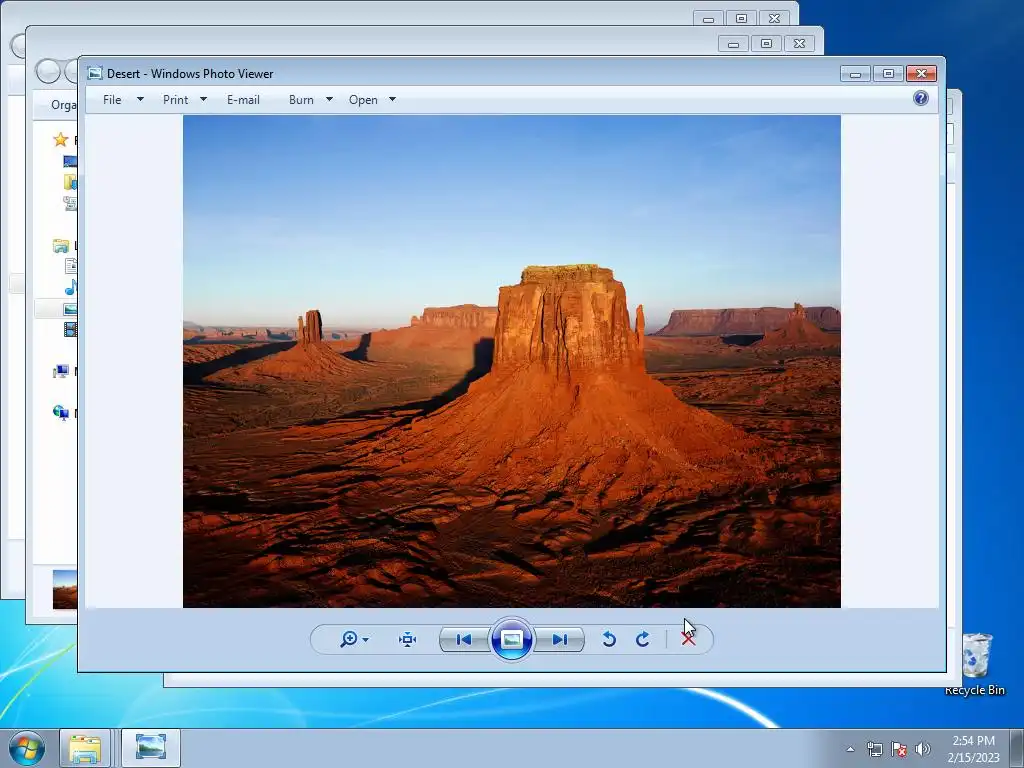Screen dimensions: 1024x768
Task: Select Pictures icon in Explorer sidebar
Action: click(x=70, y=309)
